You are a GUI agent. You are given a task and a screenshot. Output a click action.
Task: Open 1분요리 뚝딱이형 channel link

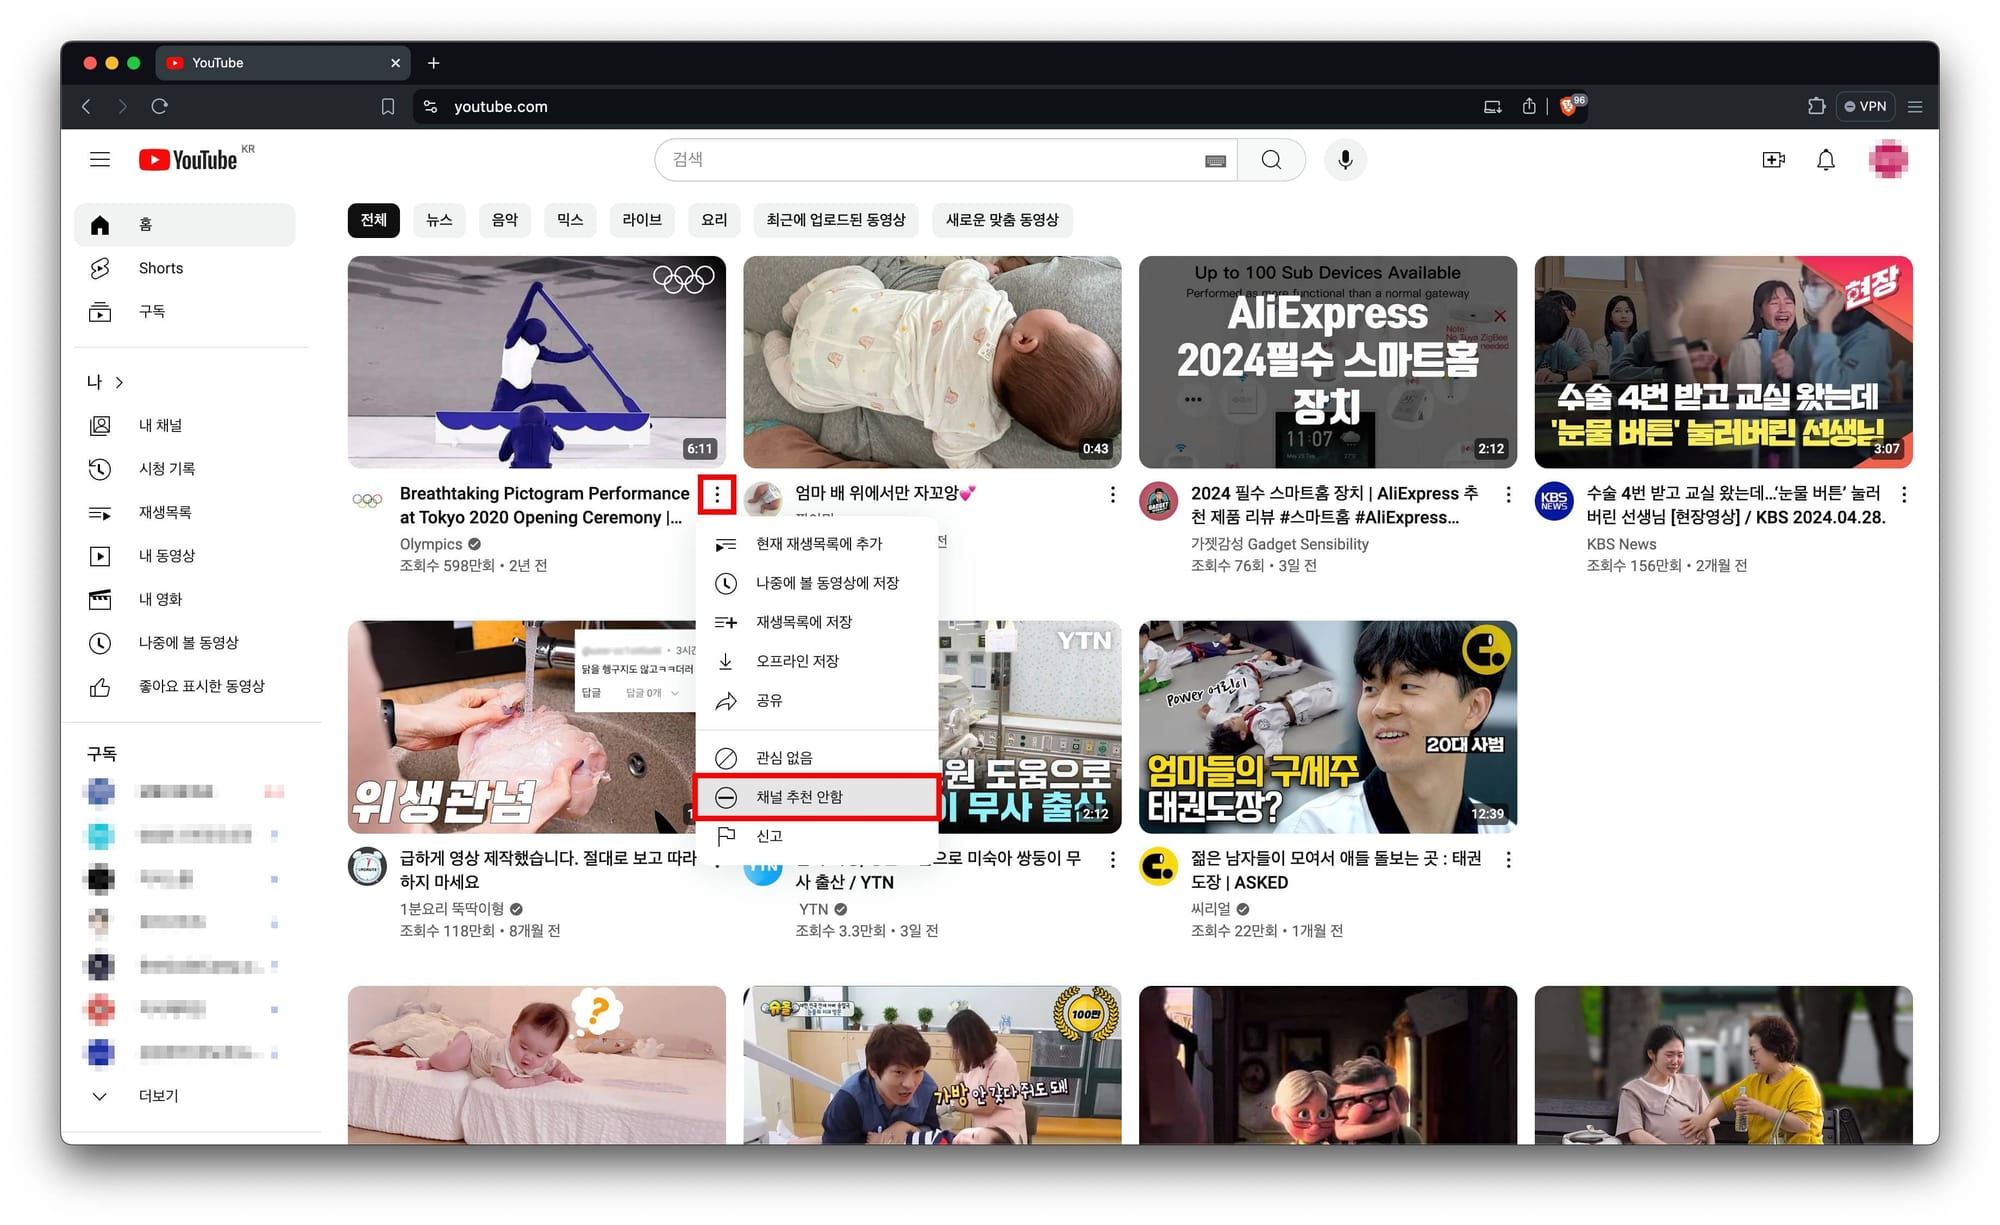(x=452, y=909)
